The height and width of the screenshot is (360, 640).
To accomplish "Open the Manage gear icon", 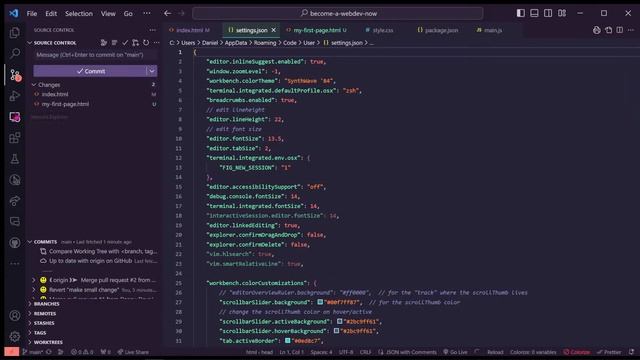I will click(15, 336).
